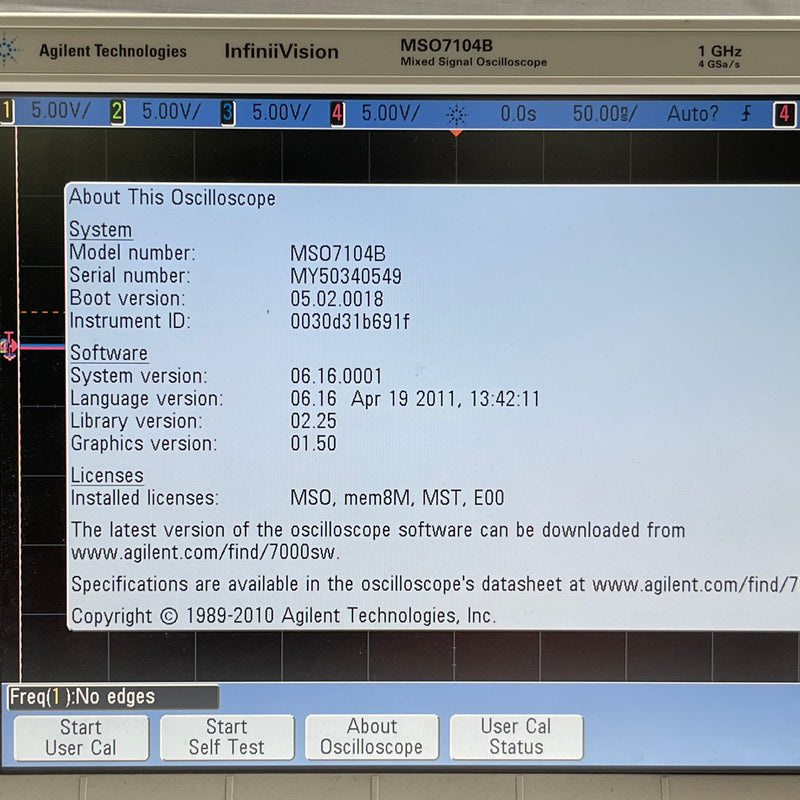
Task: Select the channel 1 indicator icon
Action: tap(6, 113)
